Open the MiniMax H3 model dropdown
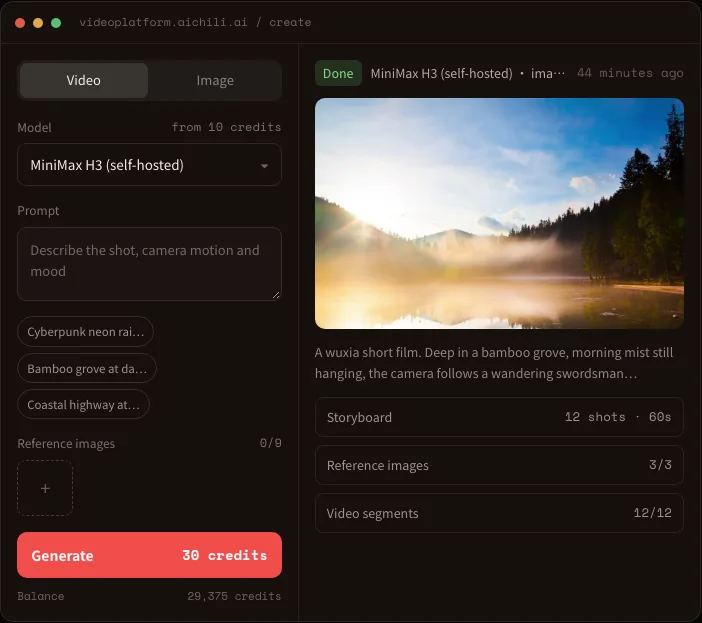The height and width of the screenshot is (623, 702). (149, 165)
